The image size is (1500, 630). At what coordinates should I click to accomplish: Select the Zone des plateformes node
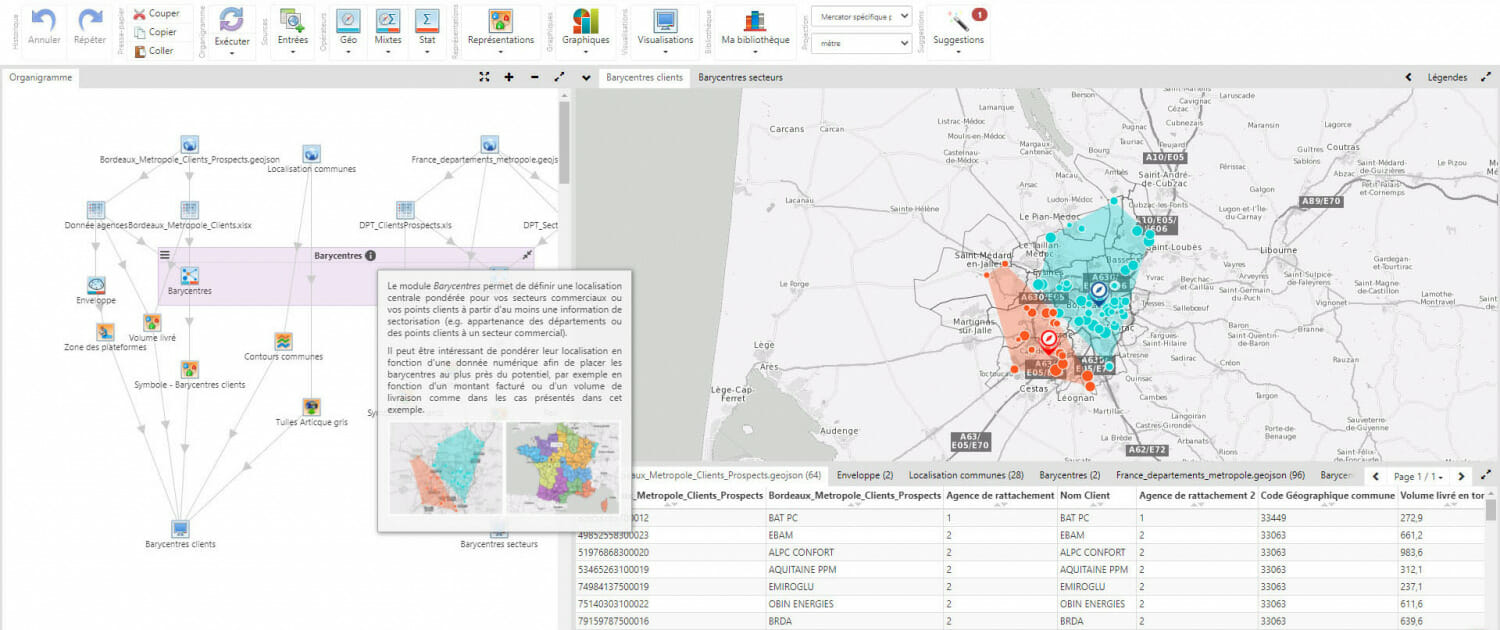tap(105, 331)
